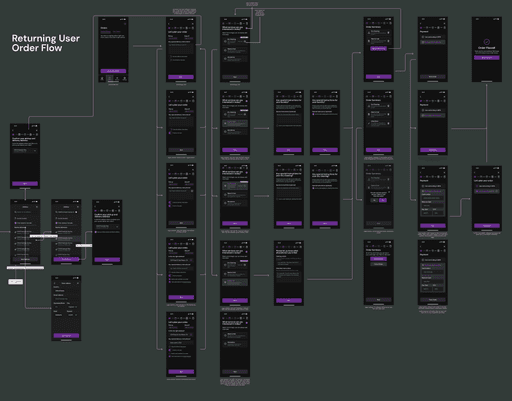
Task: Select the "Returning User Order Flow" title text
Action: (46, 43)
